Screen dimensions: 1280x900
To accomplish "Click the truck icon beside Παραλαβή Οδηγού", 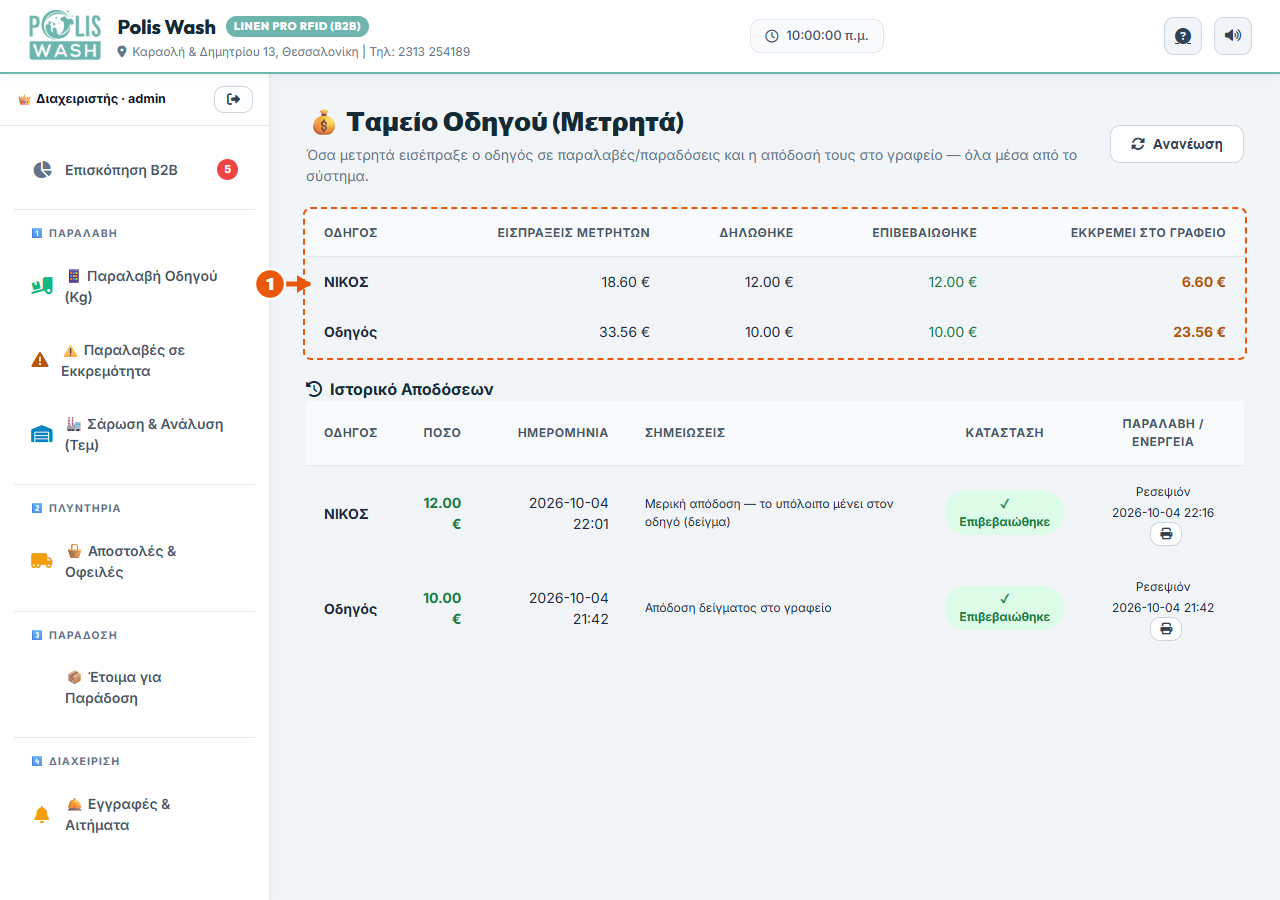I will click(41, 287).
